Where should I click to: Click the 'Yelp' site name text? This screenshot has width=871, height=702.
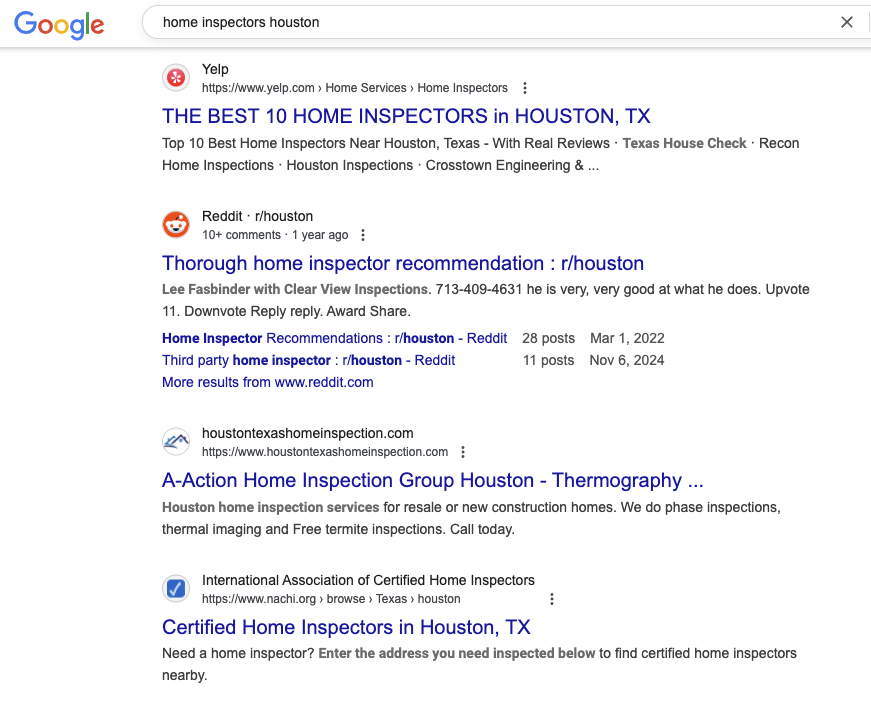pyautogui.click(x=215, y=69)
